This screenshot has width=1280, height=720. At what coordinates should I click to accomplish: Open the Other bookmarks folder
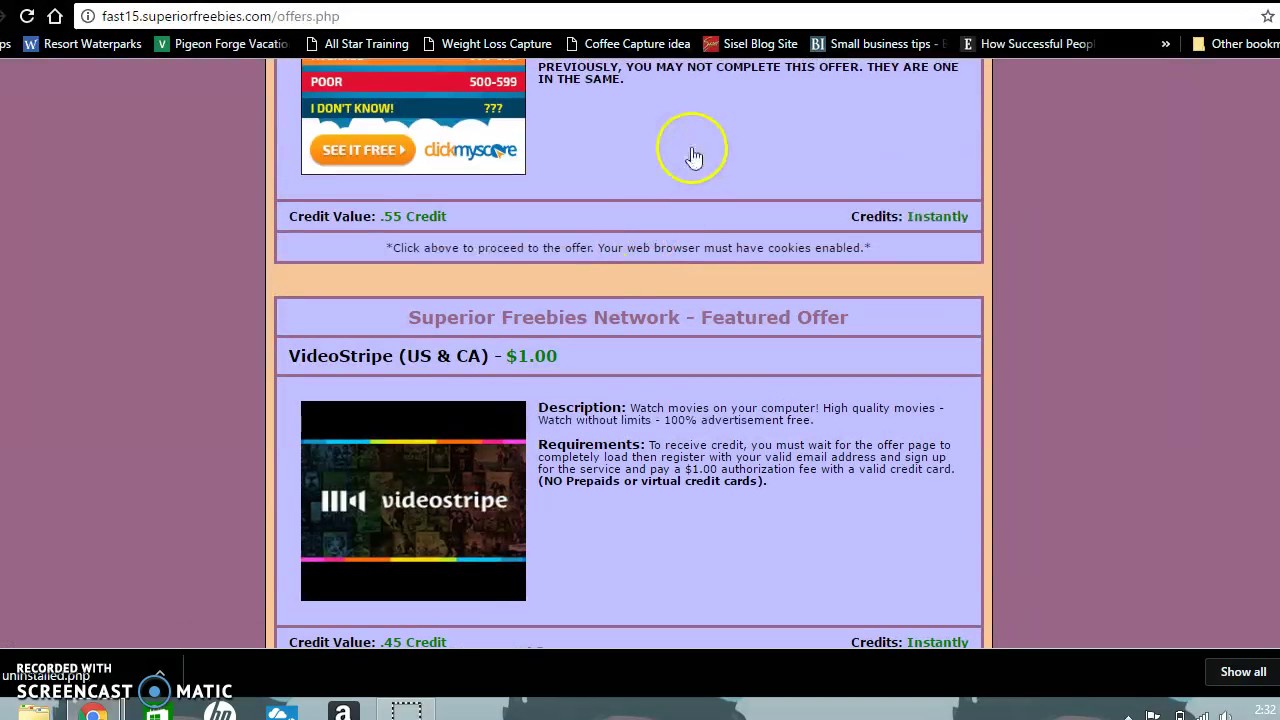pos(1235,44)
